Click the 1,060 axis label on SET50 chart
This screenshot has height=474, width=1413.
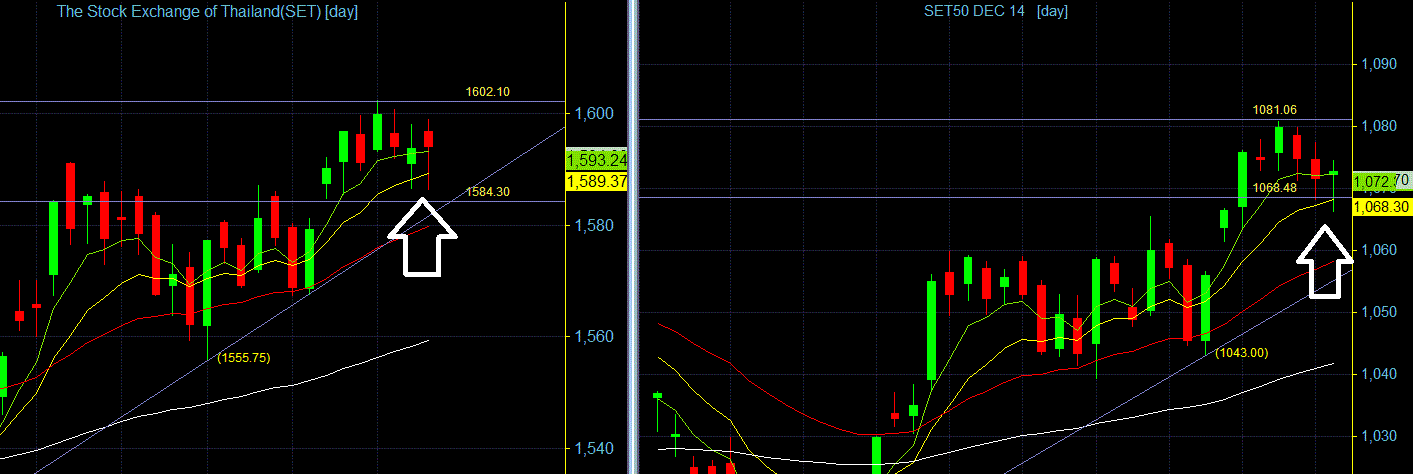(x=1379, y=250)
